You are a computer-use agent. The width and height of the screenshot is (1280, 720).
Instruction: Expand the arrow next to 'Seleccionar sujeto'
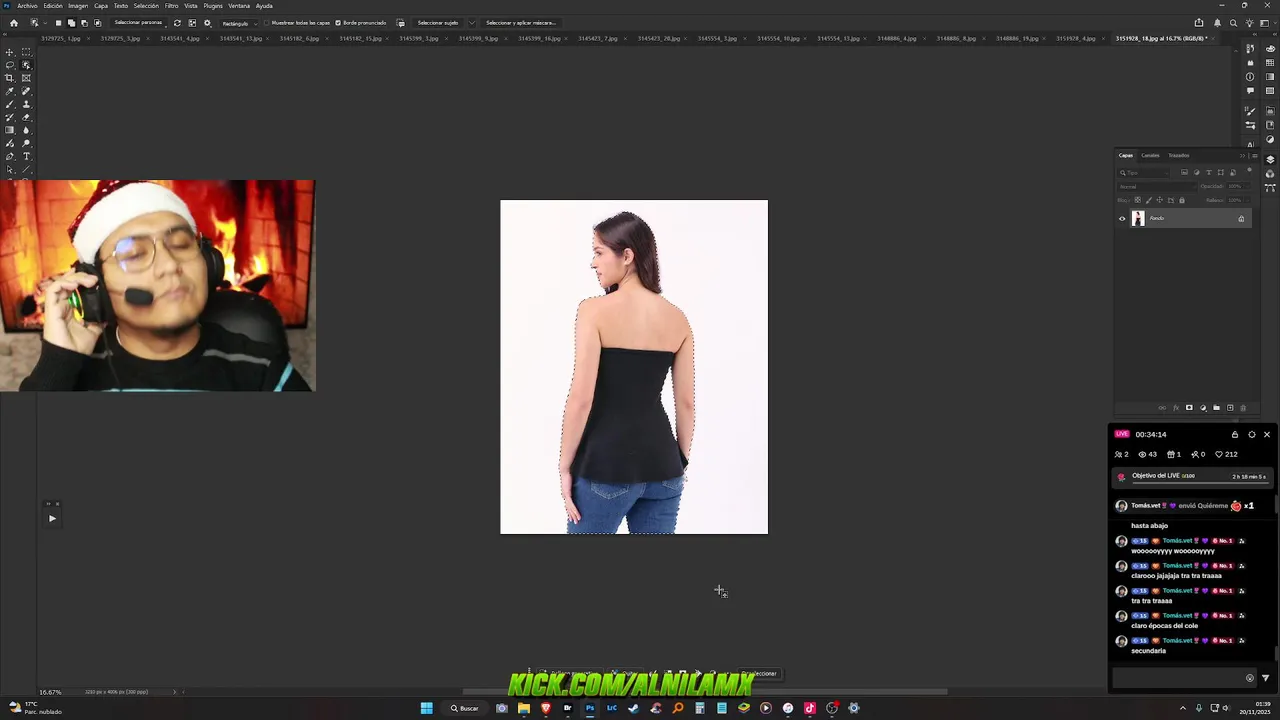tap(472, 23)
